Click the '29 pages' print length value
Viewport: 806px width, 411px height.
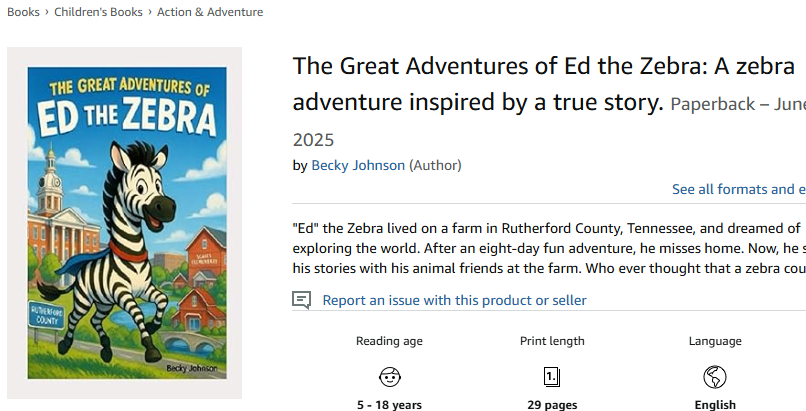coord(552,405)
